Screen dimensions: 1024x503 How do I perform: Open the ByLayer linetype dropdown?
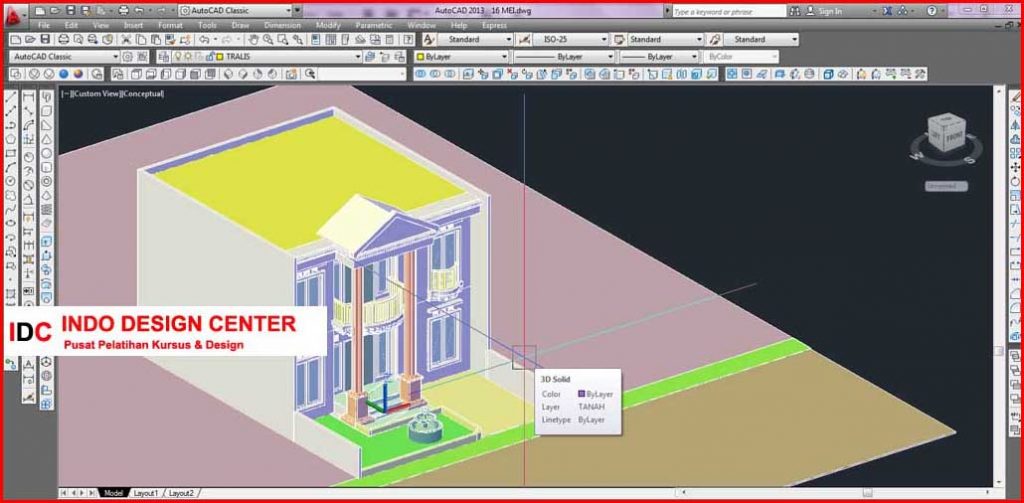610,57
